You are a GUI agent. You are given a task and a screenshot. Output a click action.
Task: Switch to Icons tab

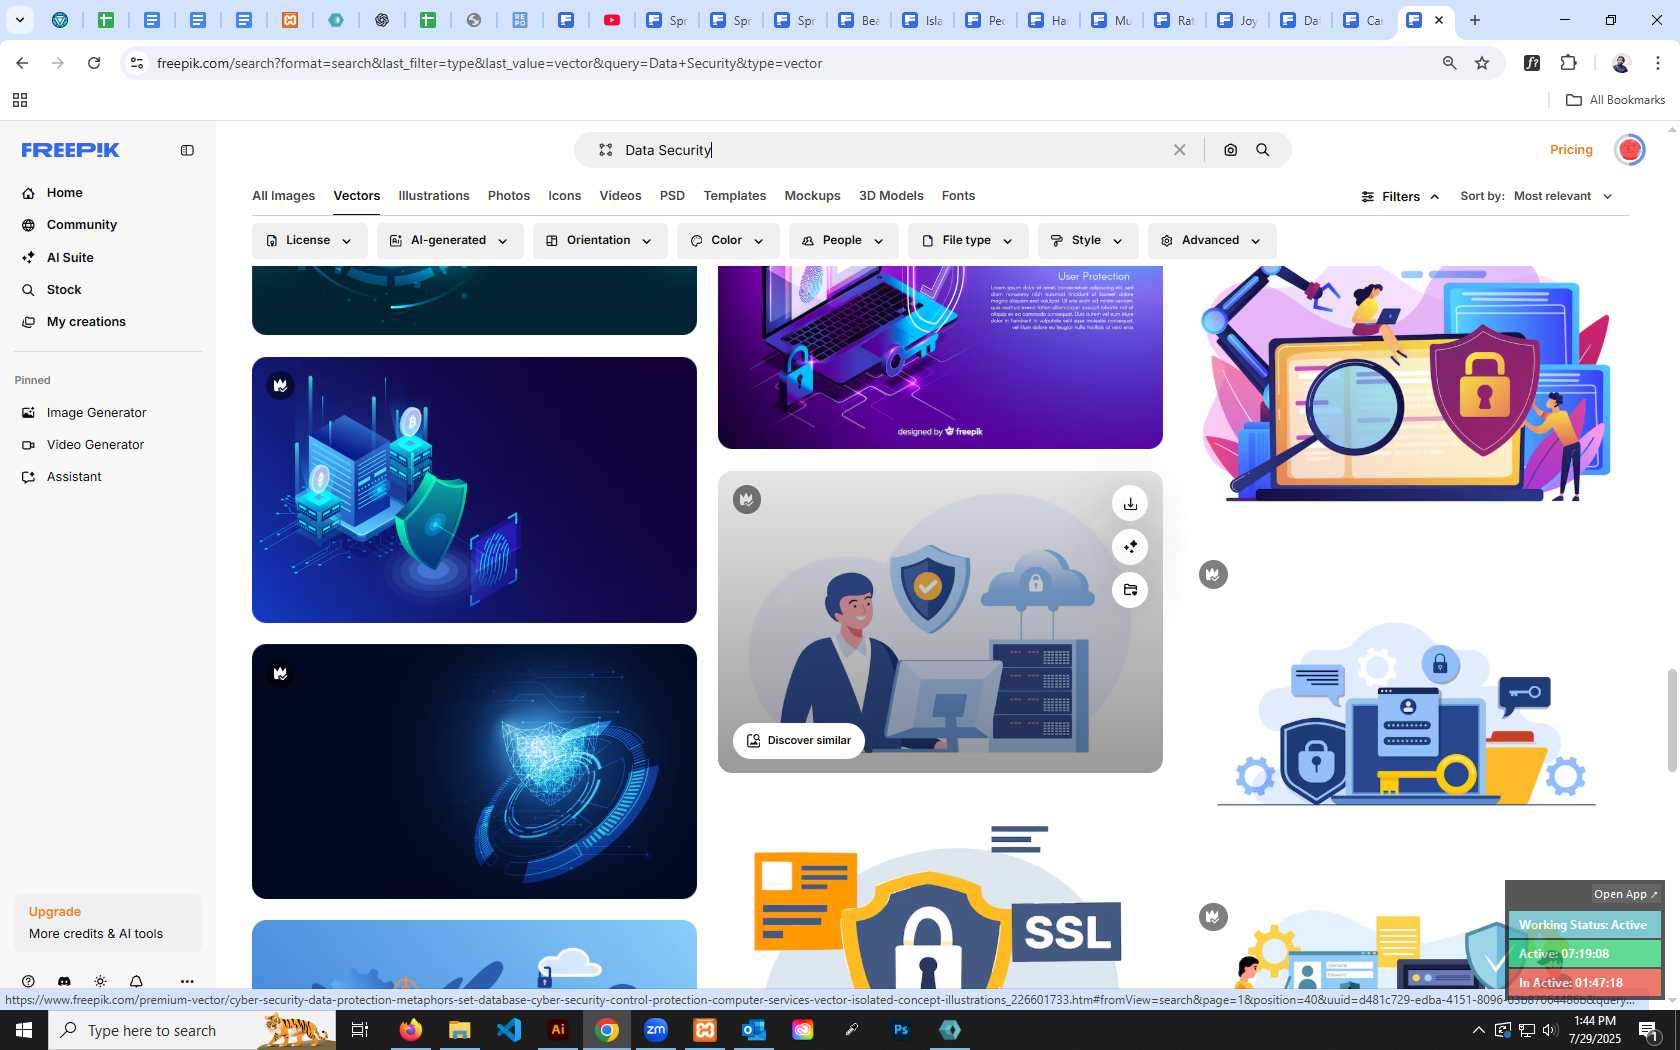565,196
